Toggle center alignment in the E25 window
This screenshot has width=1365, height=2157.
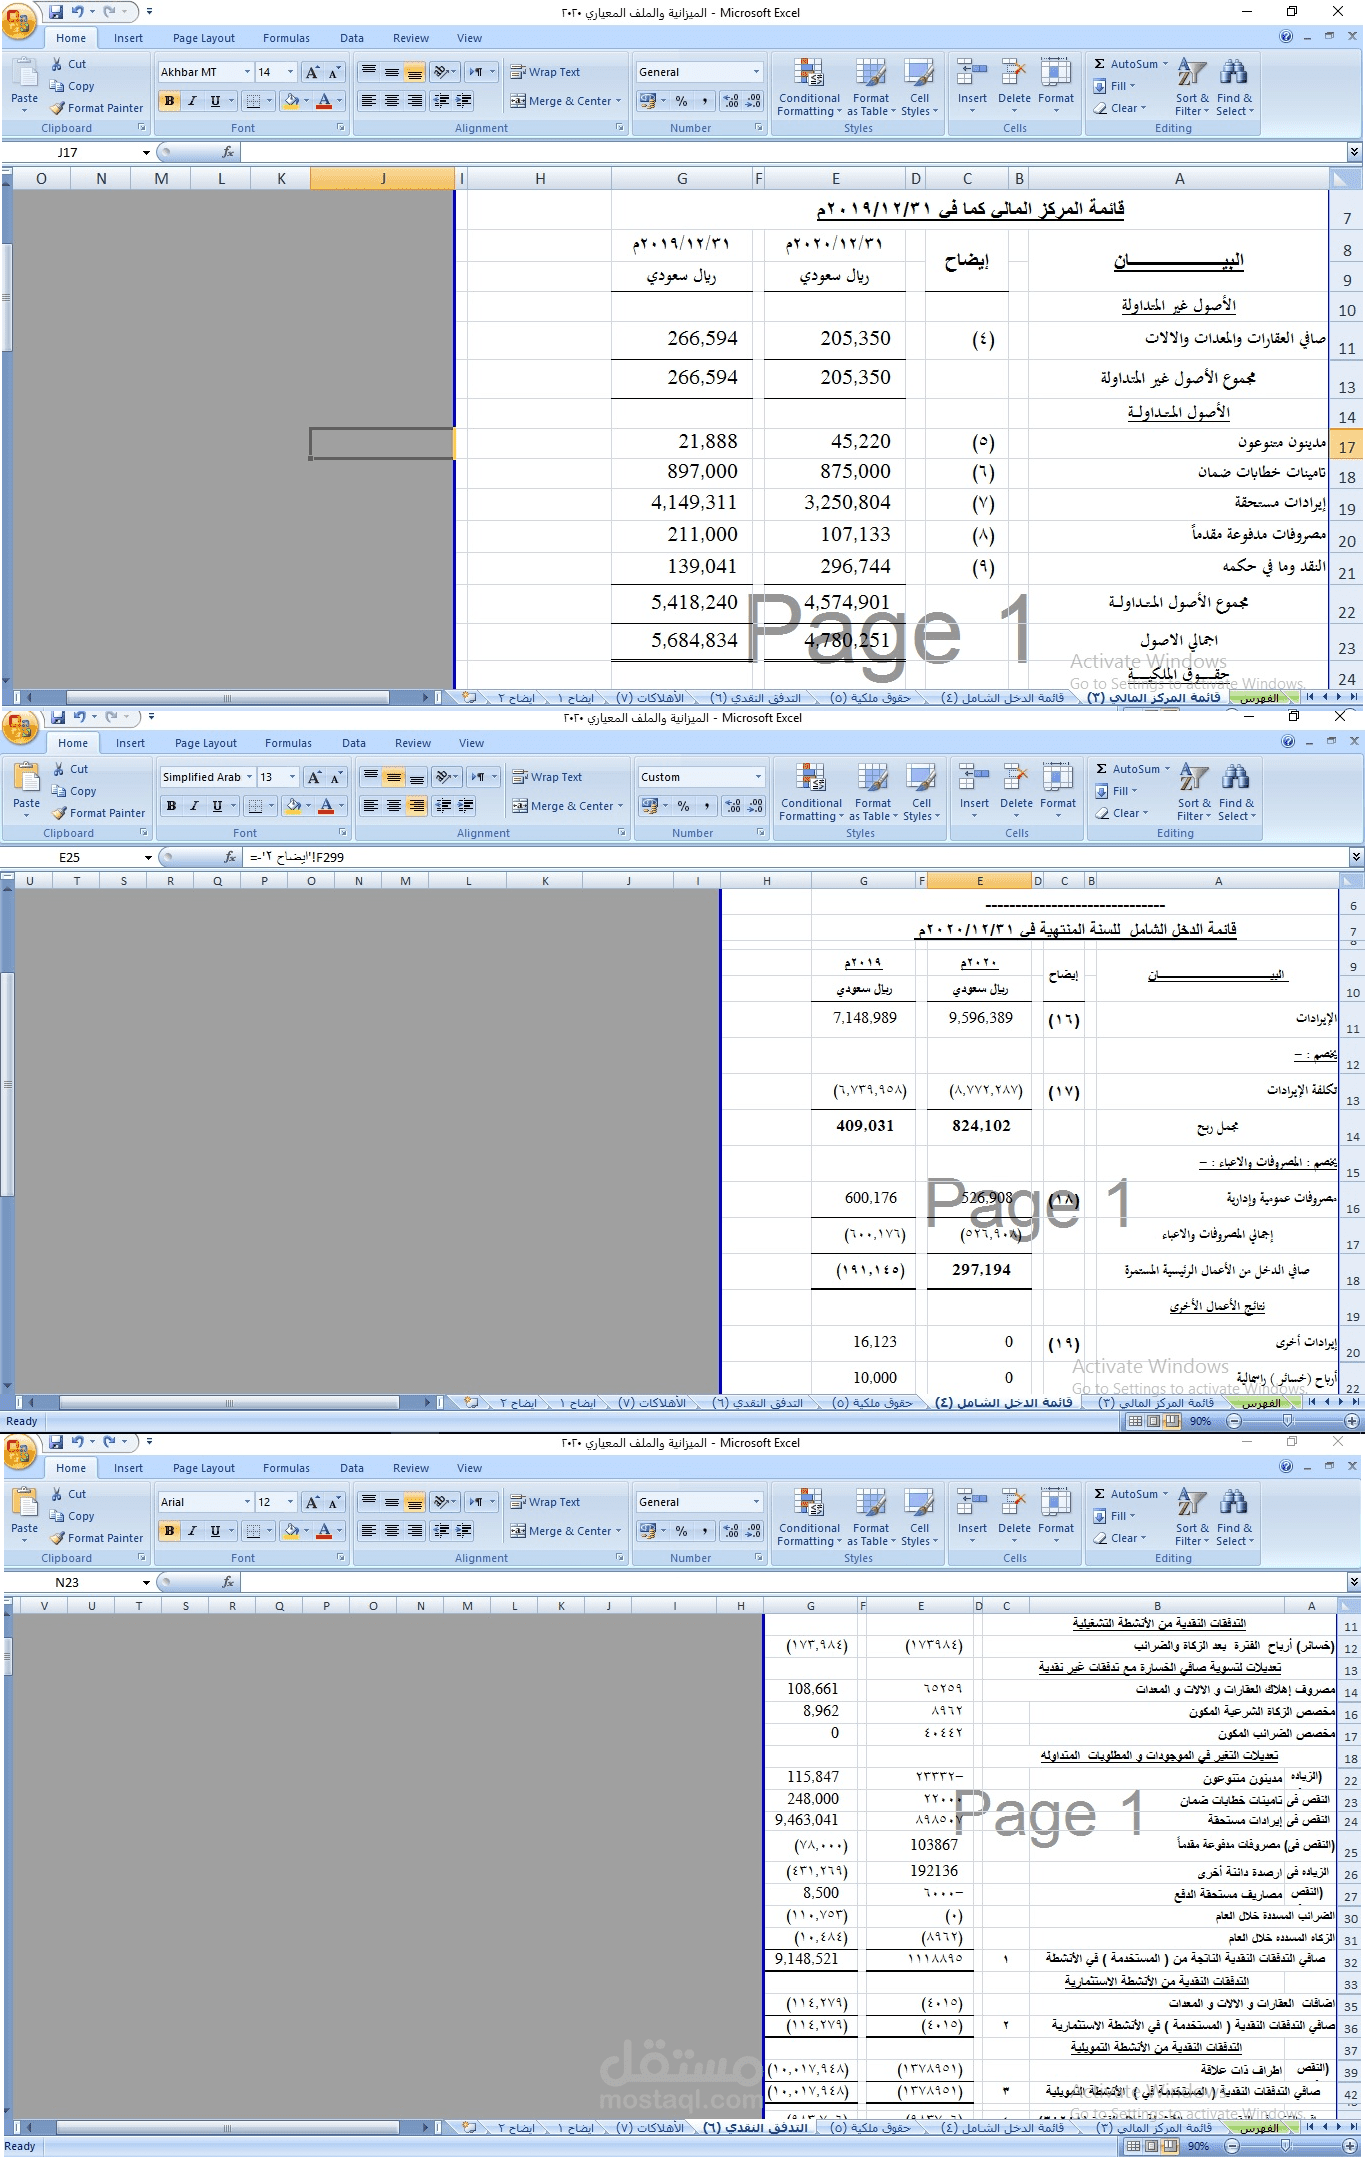pos(394,806)
